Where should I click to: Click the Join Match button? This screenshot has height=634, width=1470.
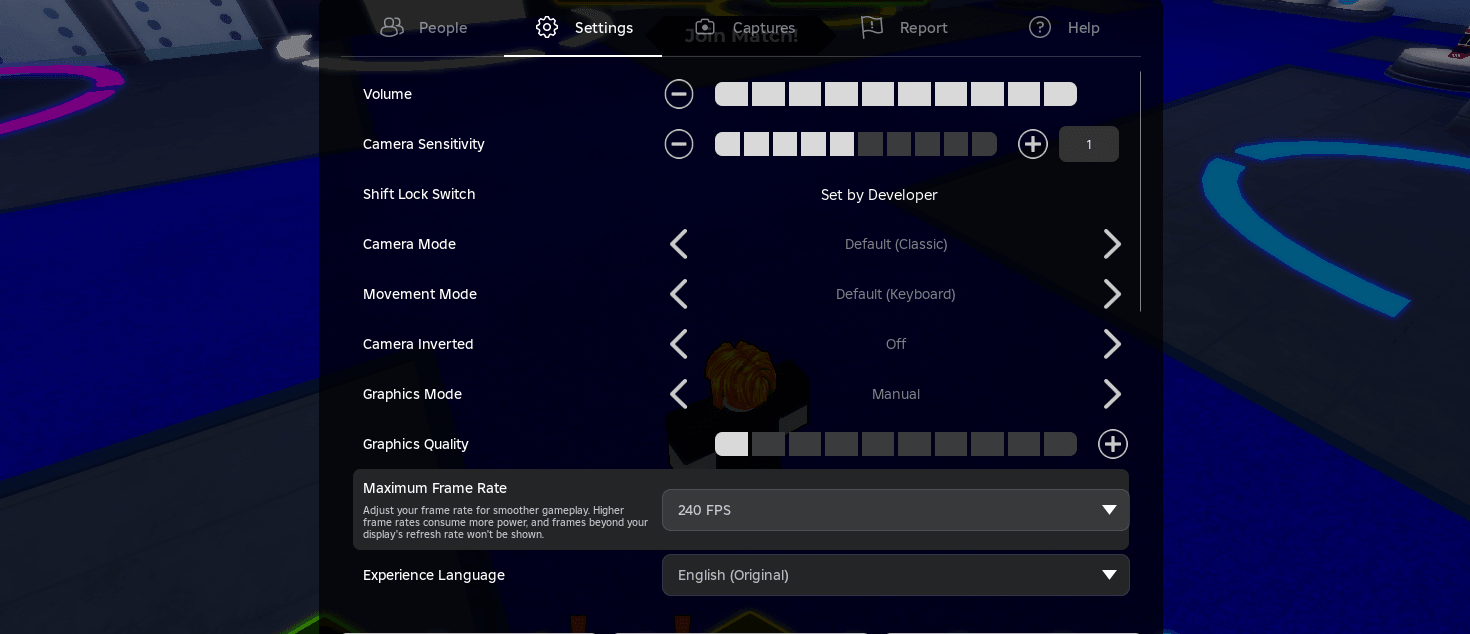[x=741, y=35]
